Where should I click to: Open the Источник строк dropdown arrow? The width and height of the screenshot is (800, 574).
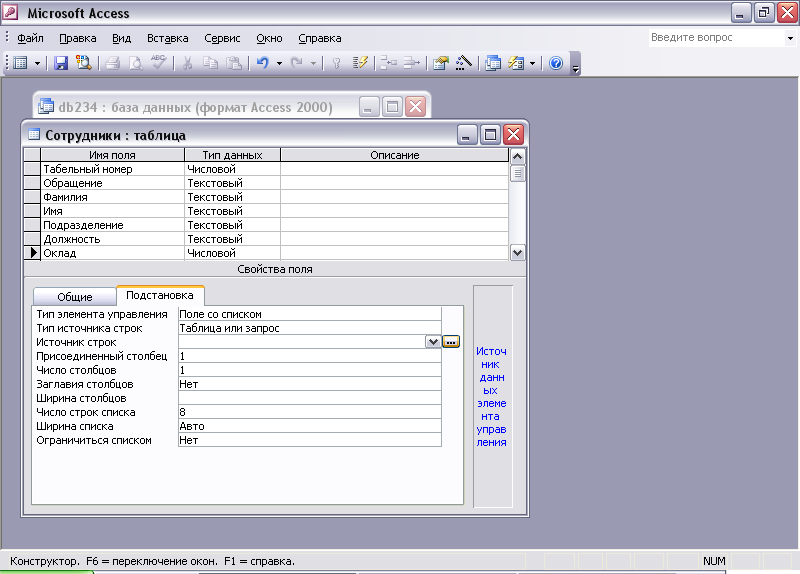click(433, 342)
